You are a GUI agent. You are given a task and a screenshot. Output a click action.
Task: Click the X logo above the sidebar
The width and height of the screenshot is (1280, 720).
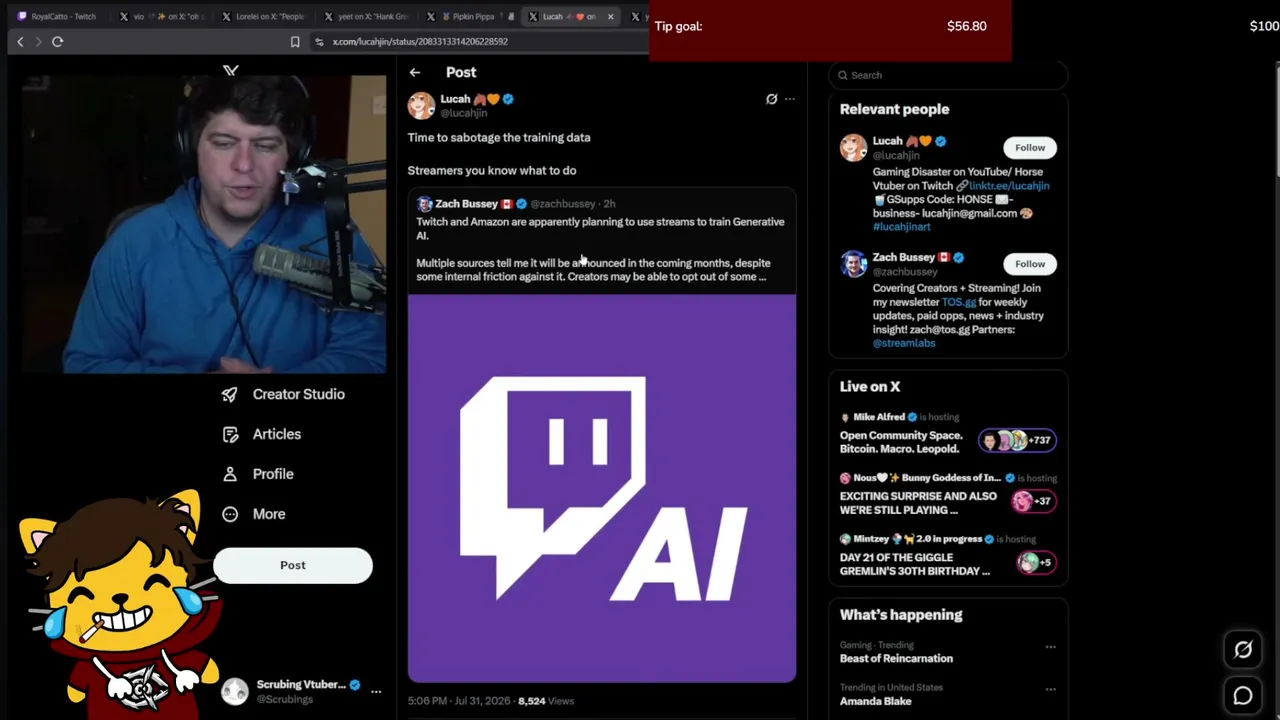(231, 70)
